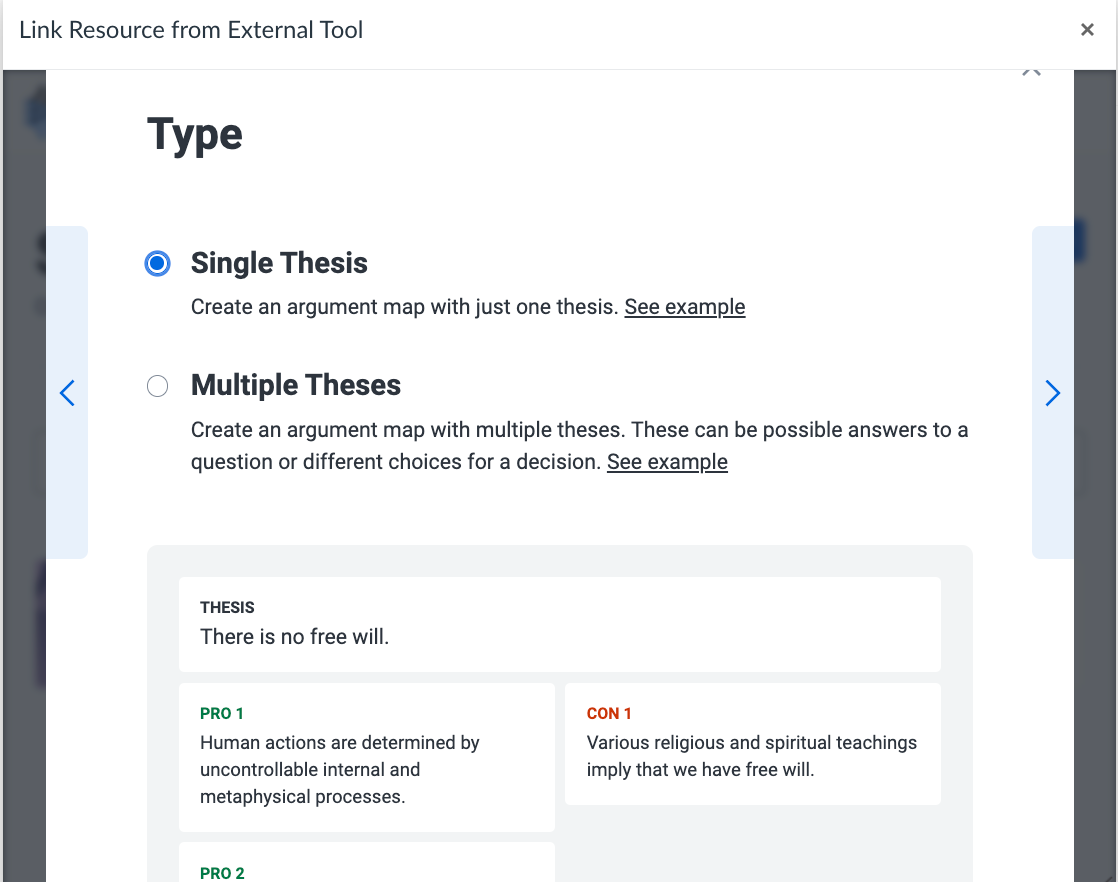The height and width of the screenshot is (882, 1118).
Task: Open the See example link for Multiple Theses
Action: pos(667,462)
